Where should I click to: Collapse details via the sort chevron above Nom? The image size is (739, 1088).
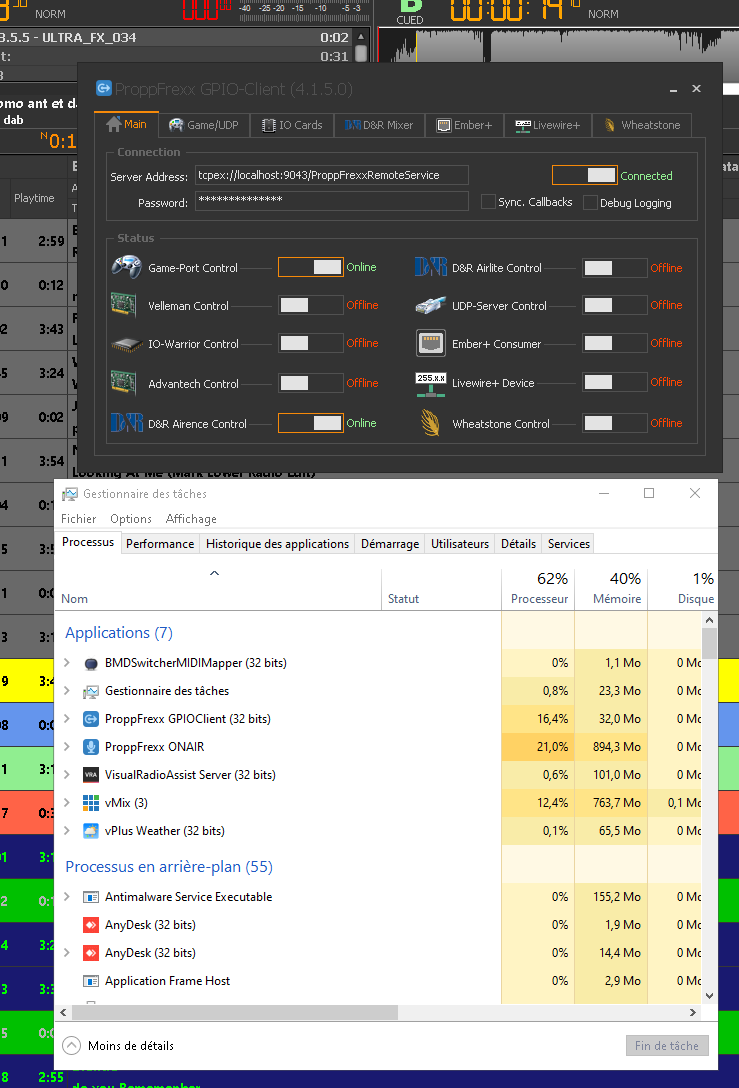[214, 573]
